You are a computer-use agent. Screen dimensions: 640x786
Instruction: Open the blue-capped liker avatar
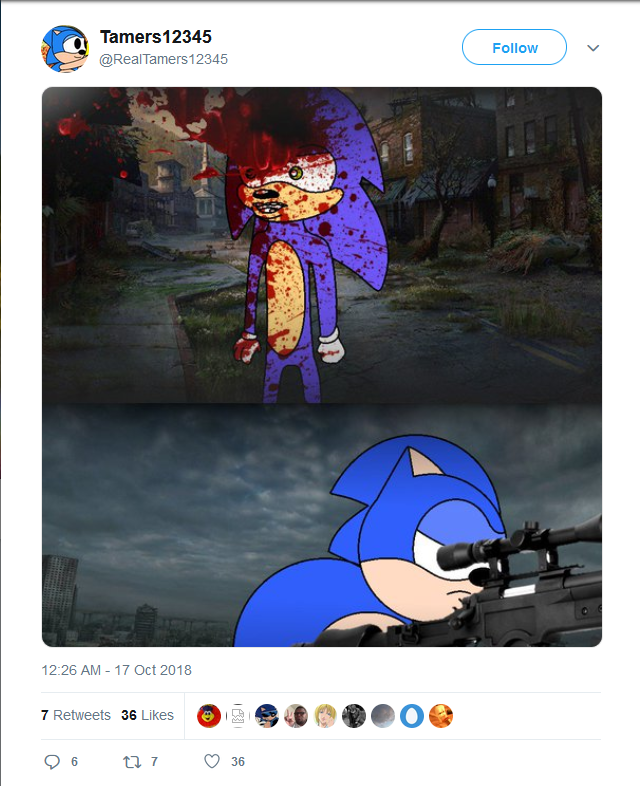point(267,715)
